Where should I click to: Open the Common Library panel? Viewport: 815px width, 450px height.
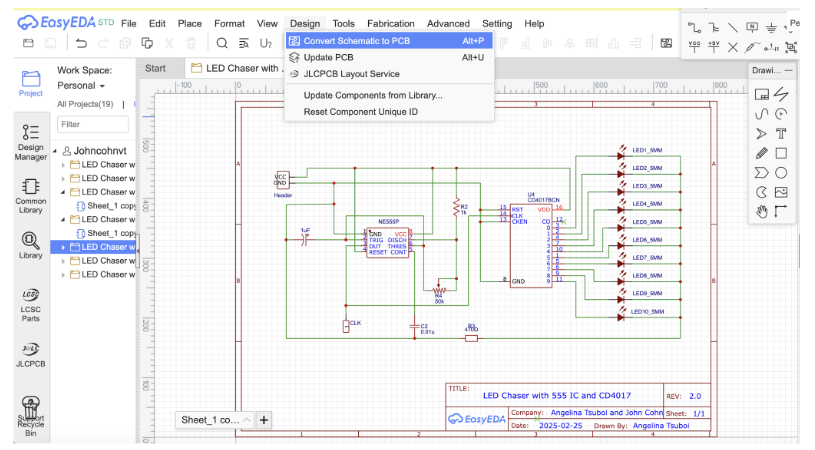(30, 194)
